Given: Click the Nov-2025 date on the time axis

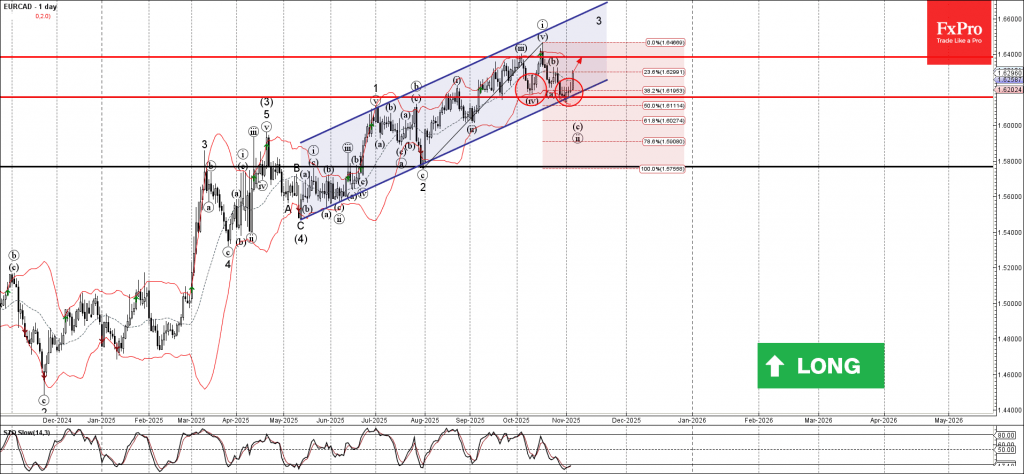Looking at the screenshot, I should (566, 422).
